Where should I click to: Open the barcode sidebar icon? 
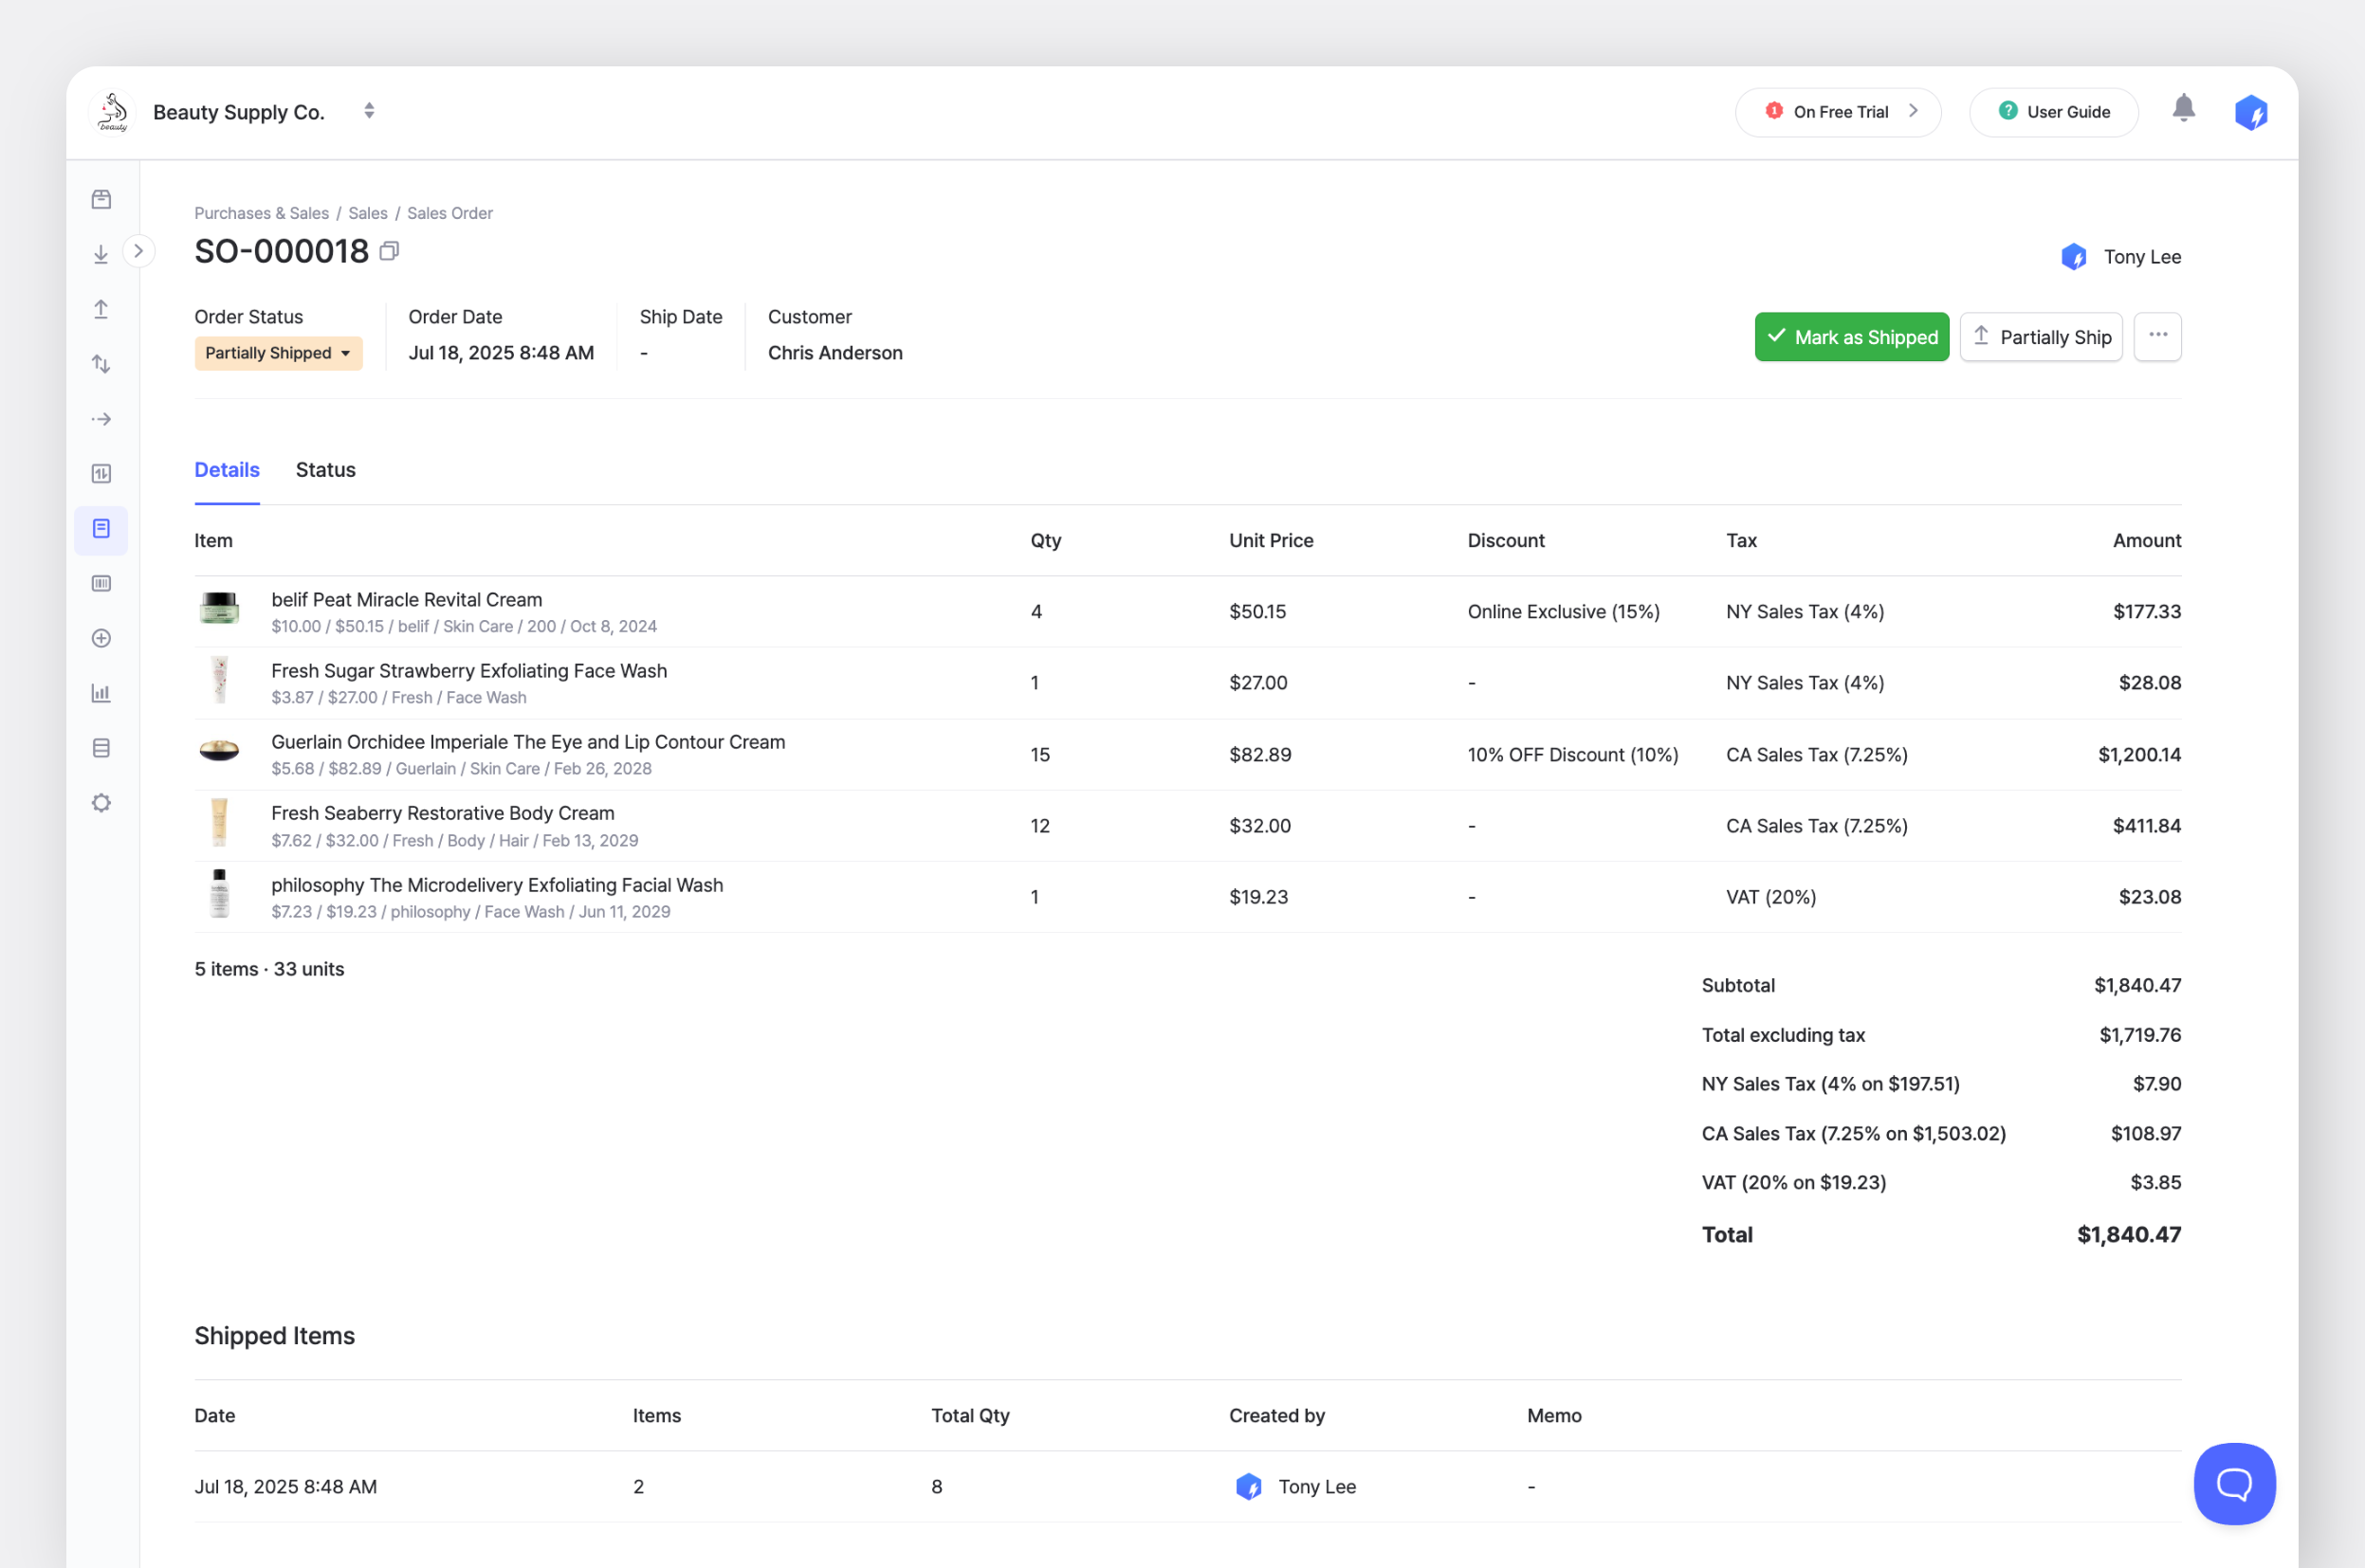[x=101, y=583]
